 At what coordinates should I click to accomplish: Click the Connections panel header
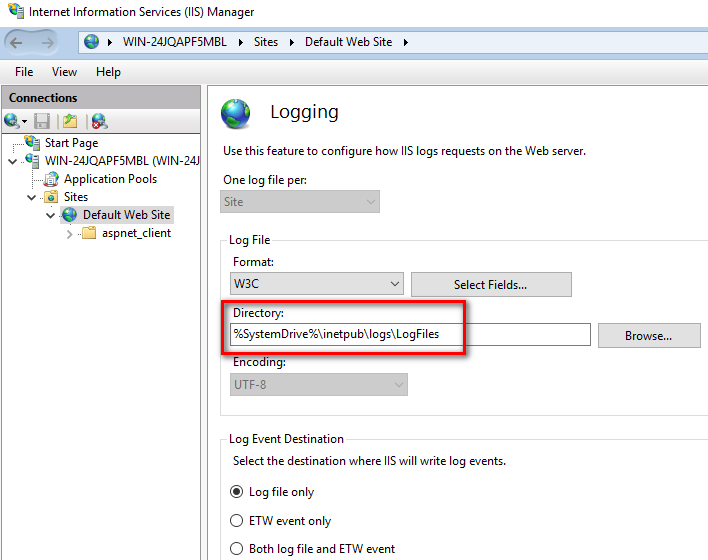101,98
